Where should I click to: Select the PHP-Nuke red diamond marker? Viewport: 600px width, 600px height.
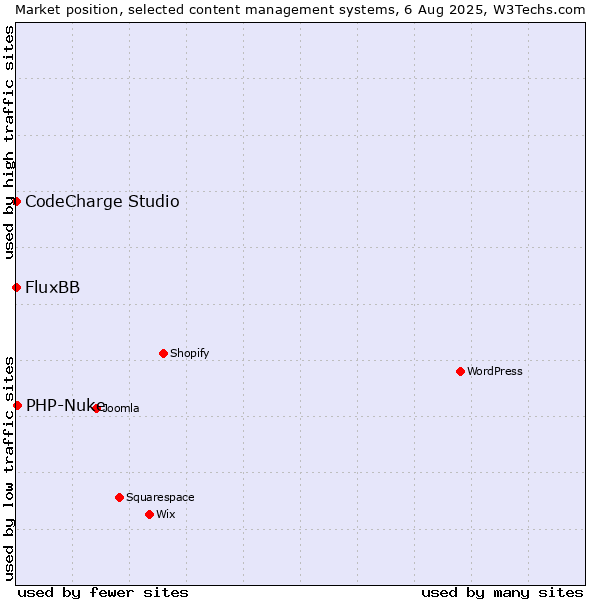tap(17, 405)
